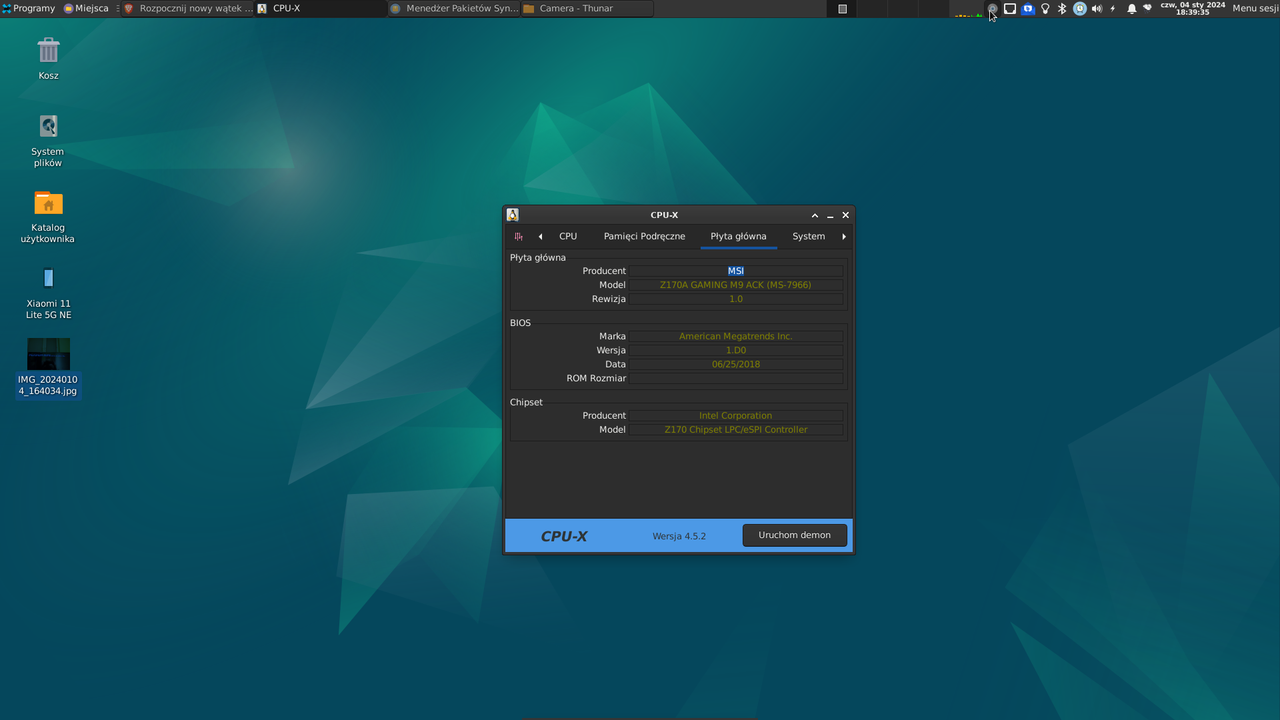Screen dimensions: 1280x720
Task: Click the MSI producent value
Action: pos(736,271)
